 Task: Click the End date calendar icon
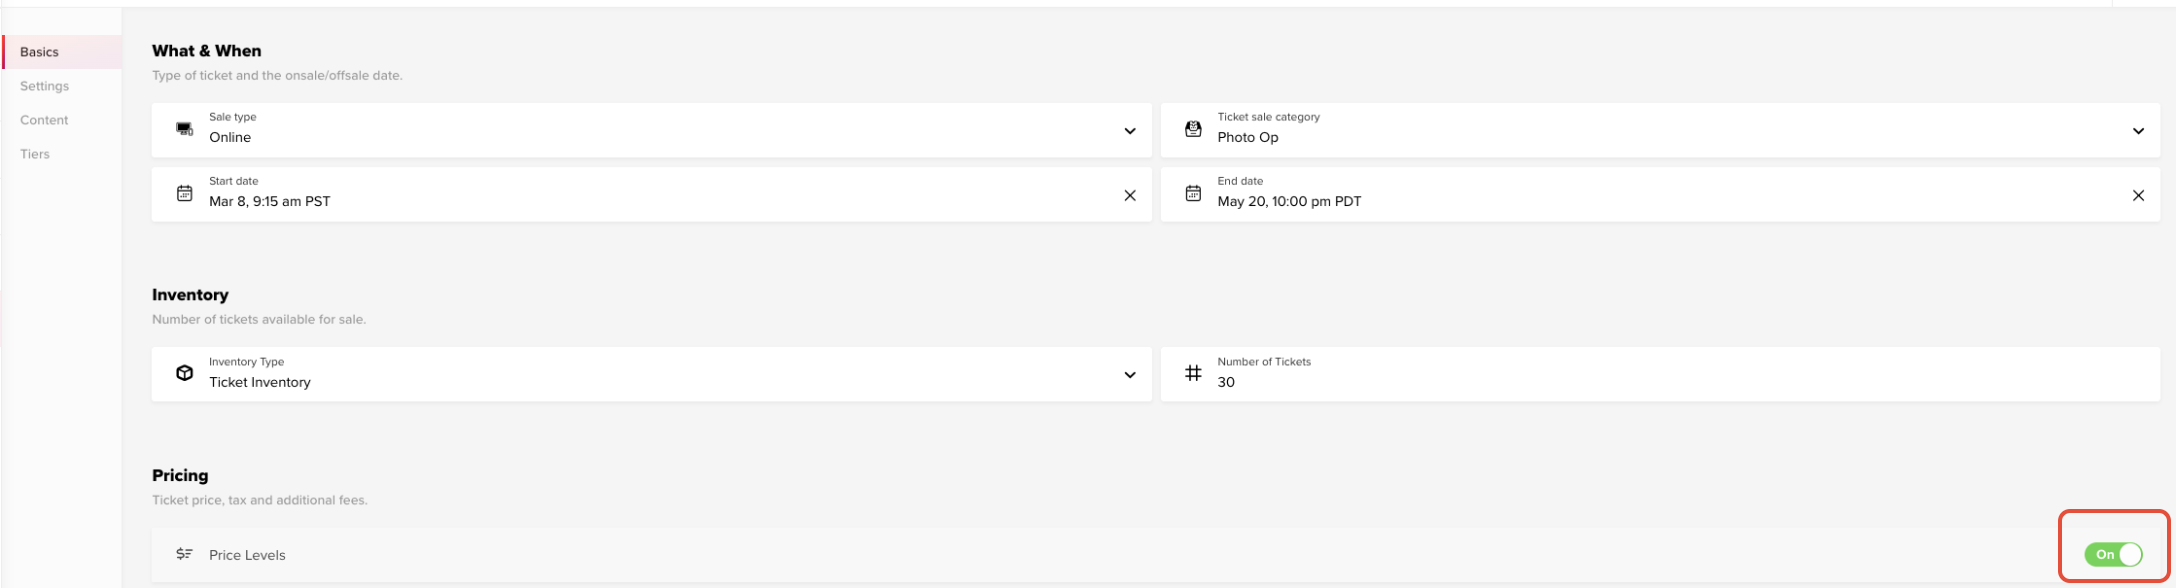coord(1193,194)
